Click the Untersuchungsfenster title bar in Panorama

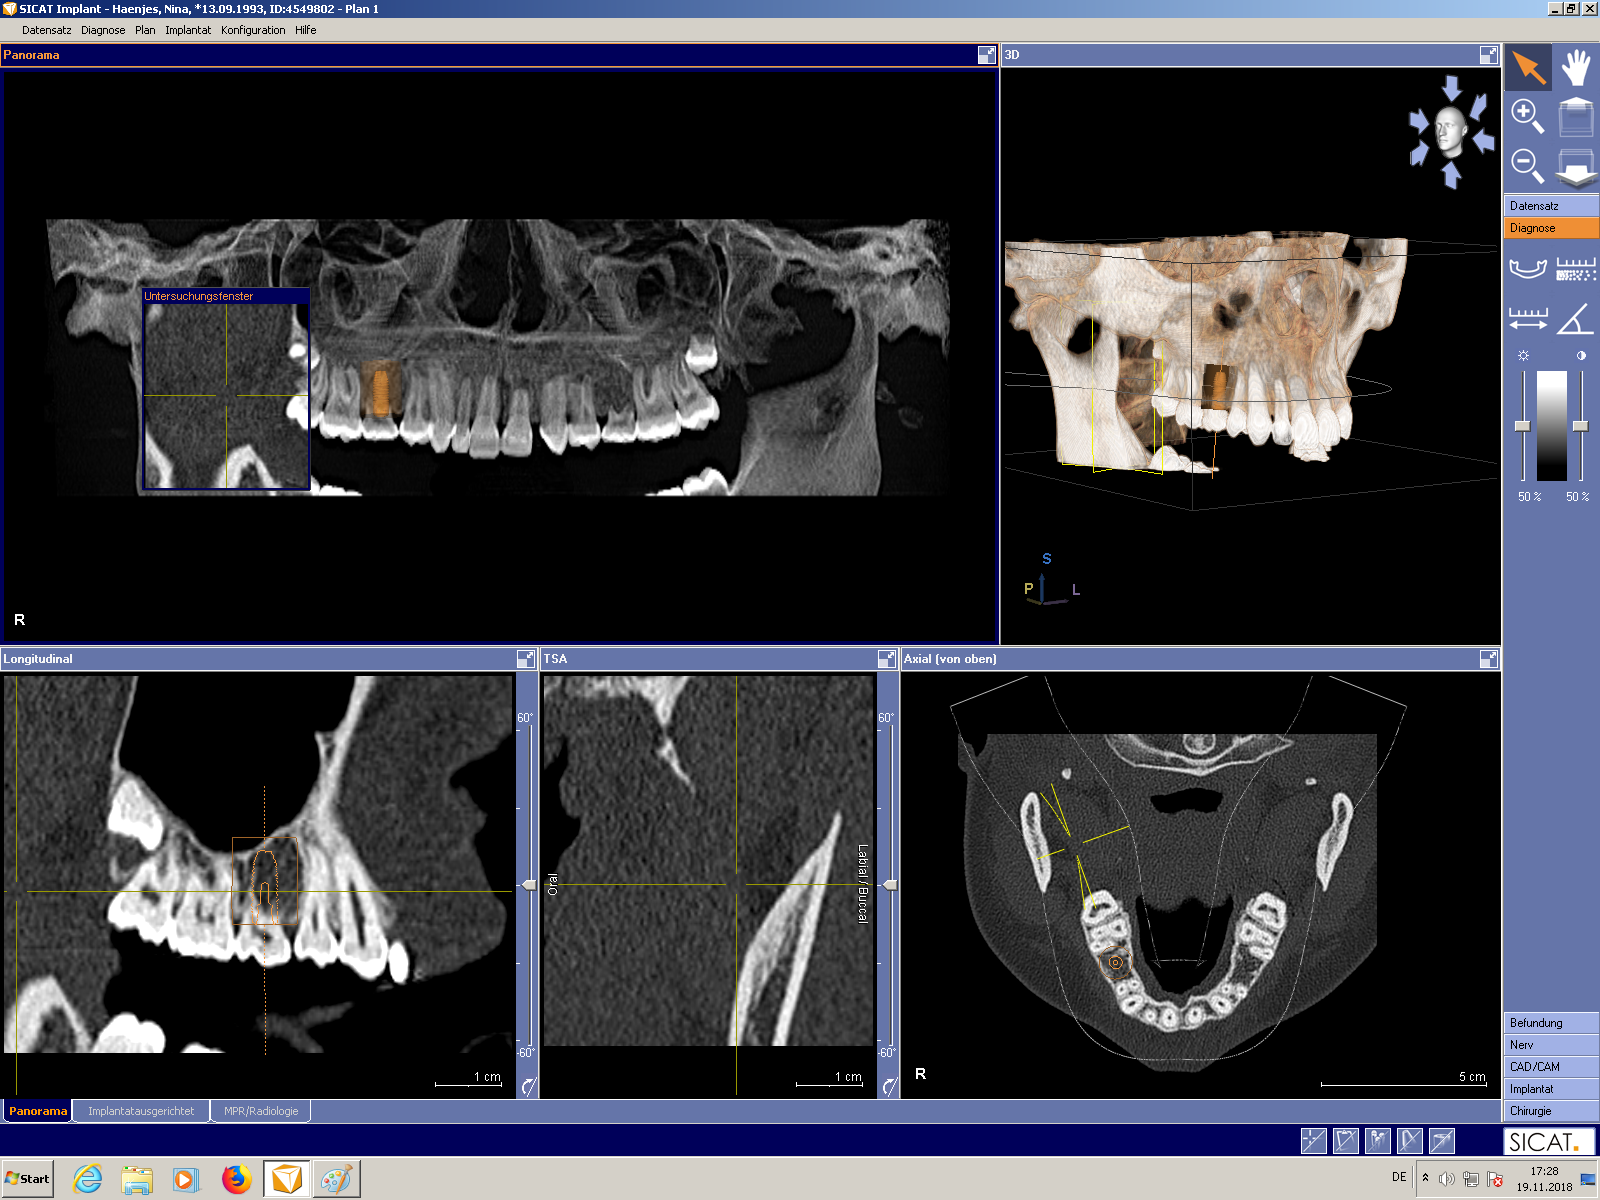pos(226,296)
